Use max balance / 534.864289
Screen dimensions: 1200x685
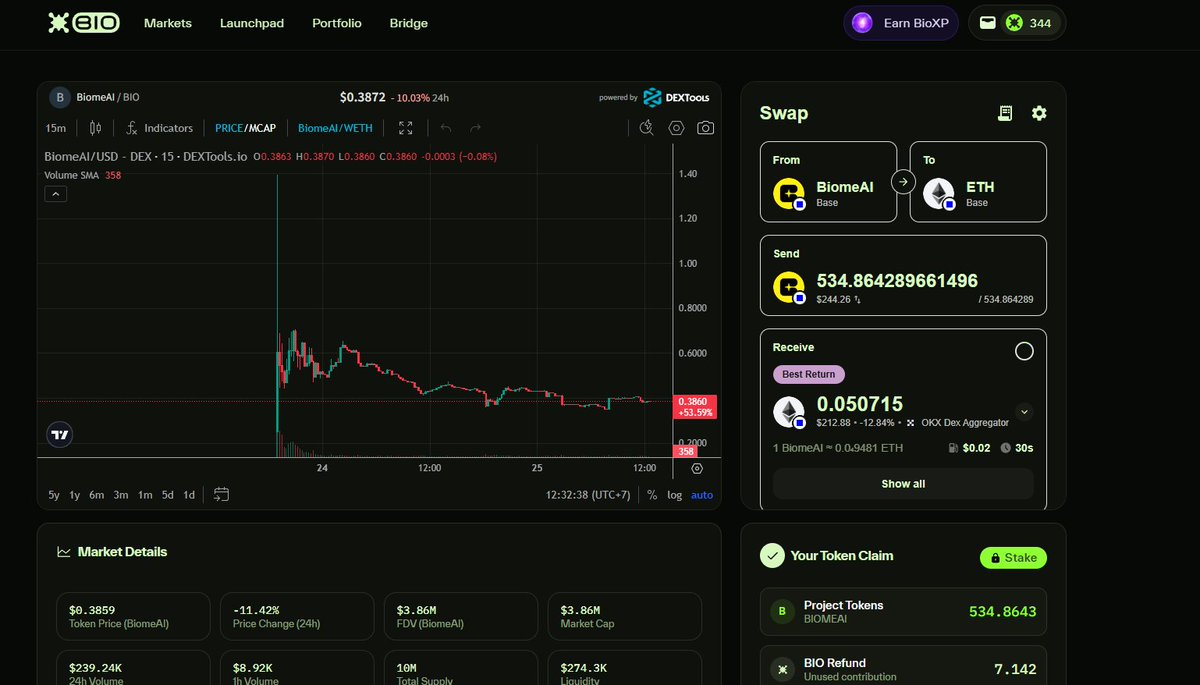(x=1006, y=299)
